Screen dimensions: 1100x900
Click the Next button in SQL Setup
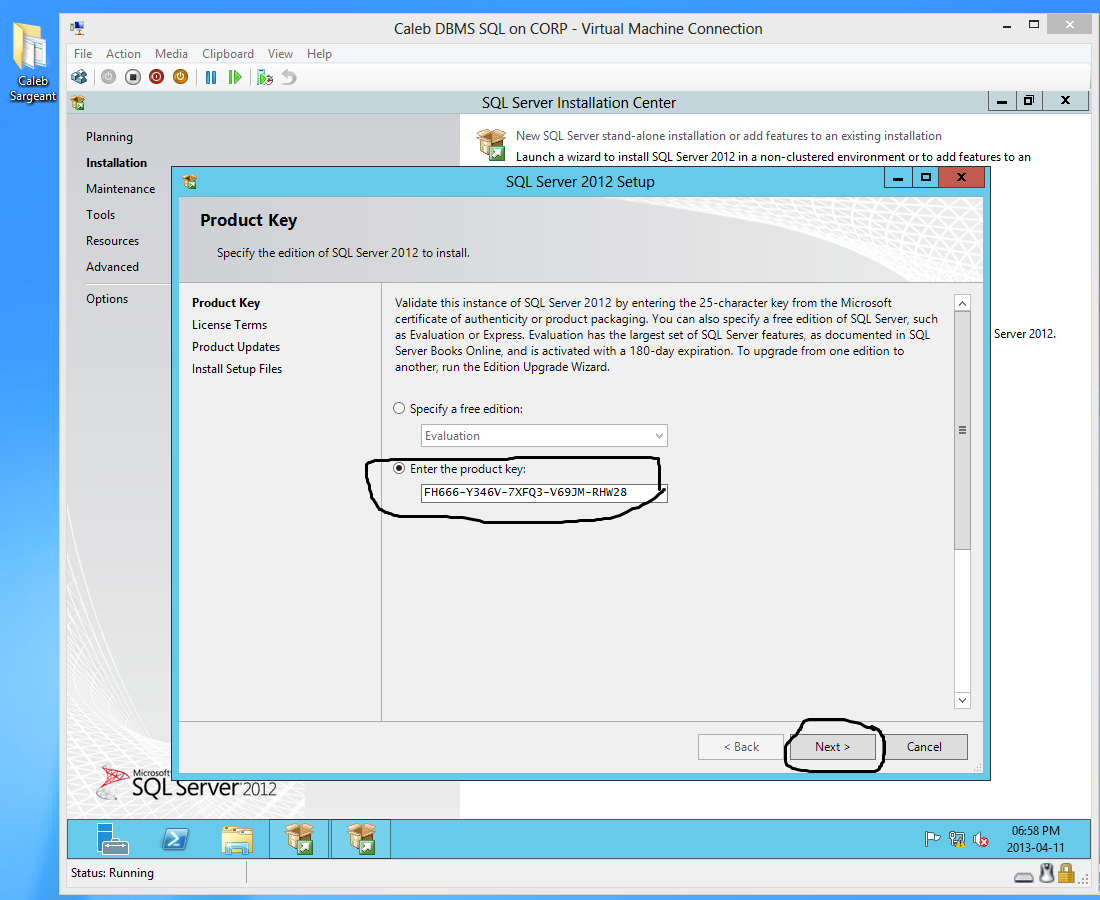833,747
